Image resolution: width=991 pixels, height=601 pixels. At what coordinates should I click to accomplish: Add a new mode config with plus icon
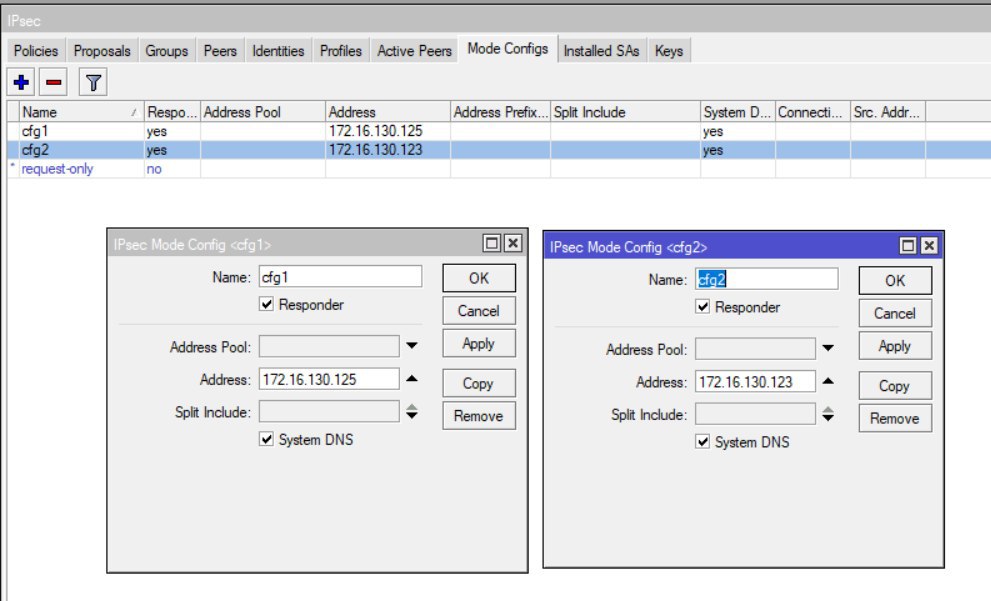[21, 82]
